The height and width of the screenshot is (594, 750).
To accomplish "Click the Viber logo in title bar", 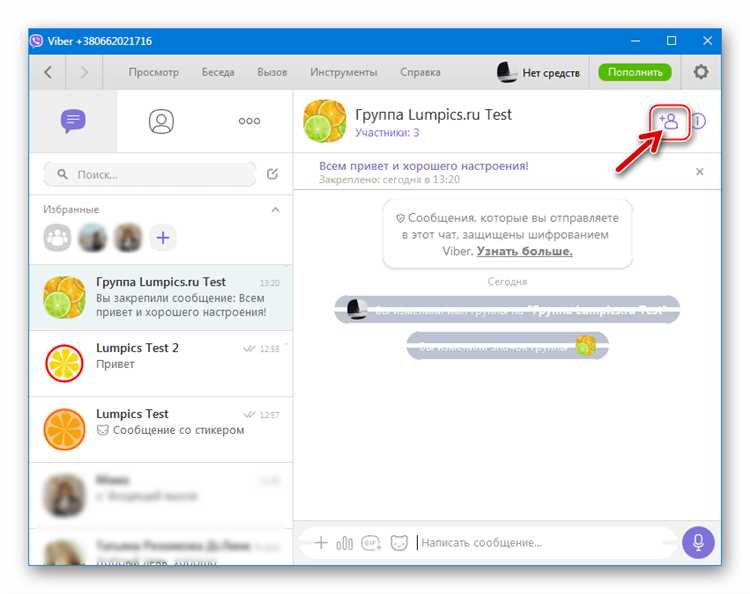I will (37, 41).
